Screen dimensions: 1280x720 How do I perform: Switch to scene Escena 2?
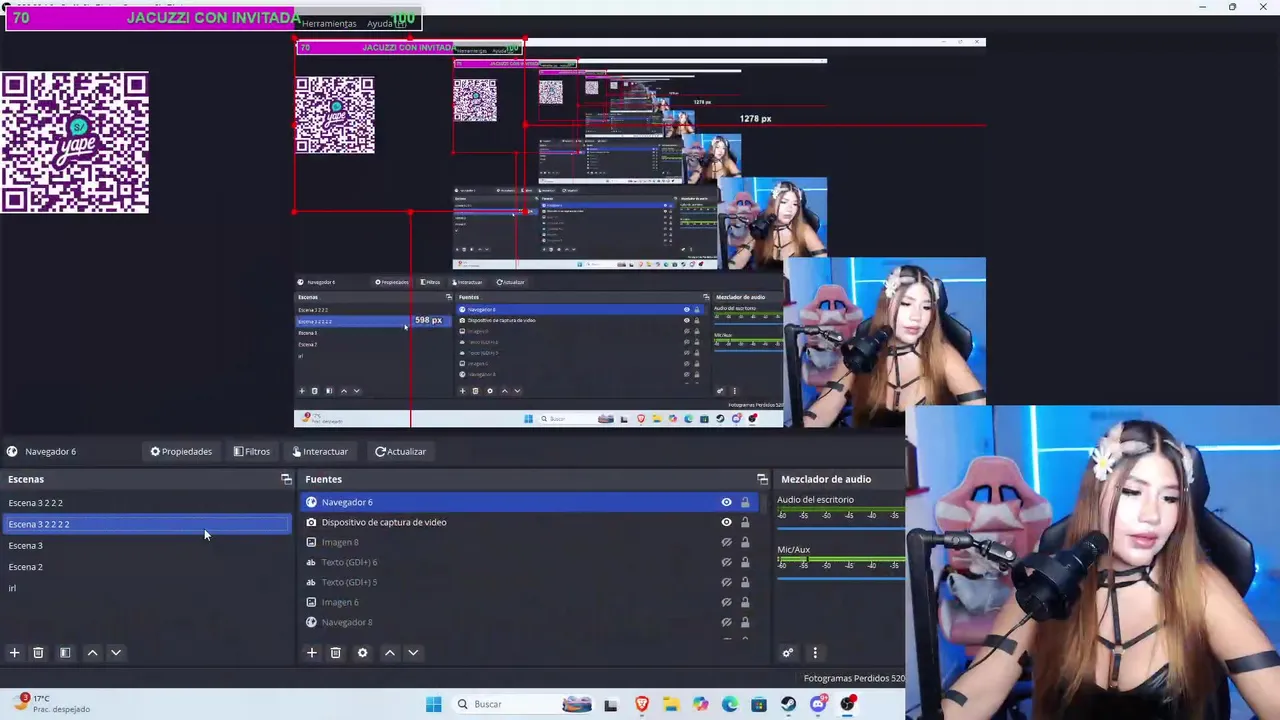tap(148, 567)
